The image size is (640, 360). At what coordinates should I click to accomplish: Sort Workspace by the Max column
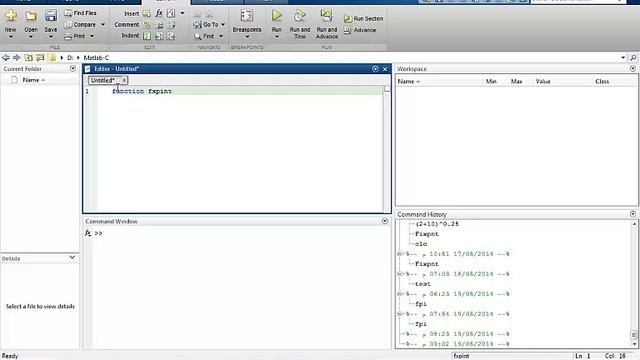516,82
